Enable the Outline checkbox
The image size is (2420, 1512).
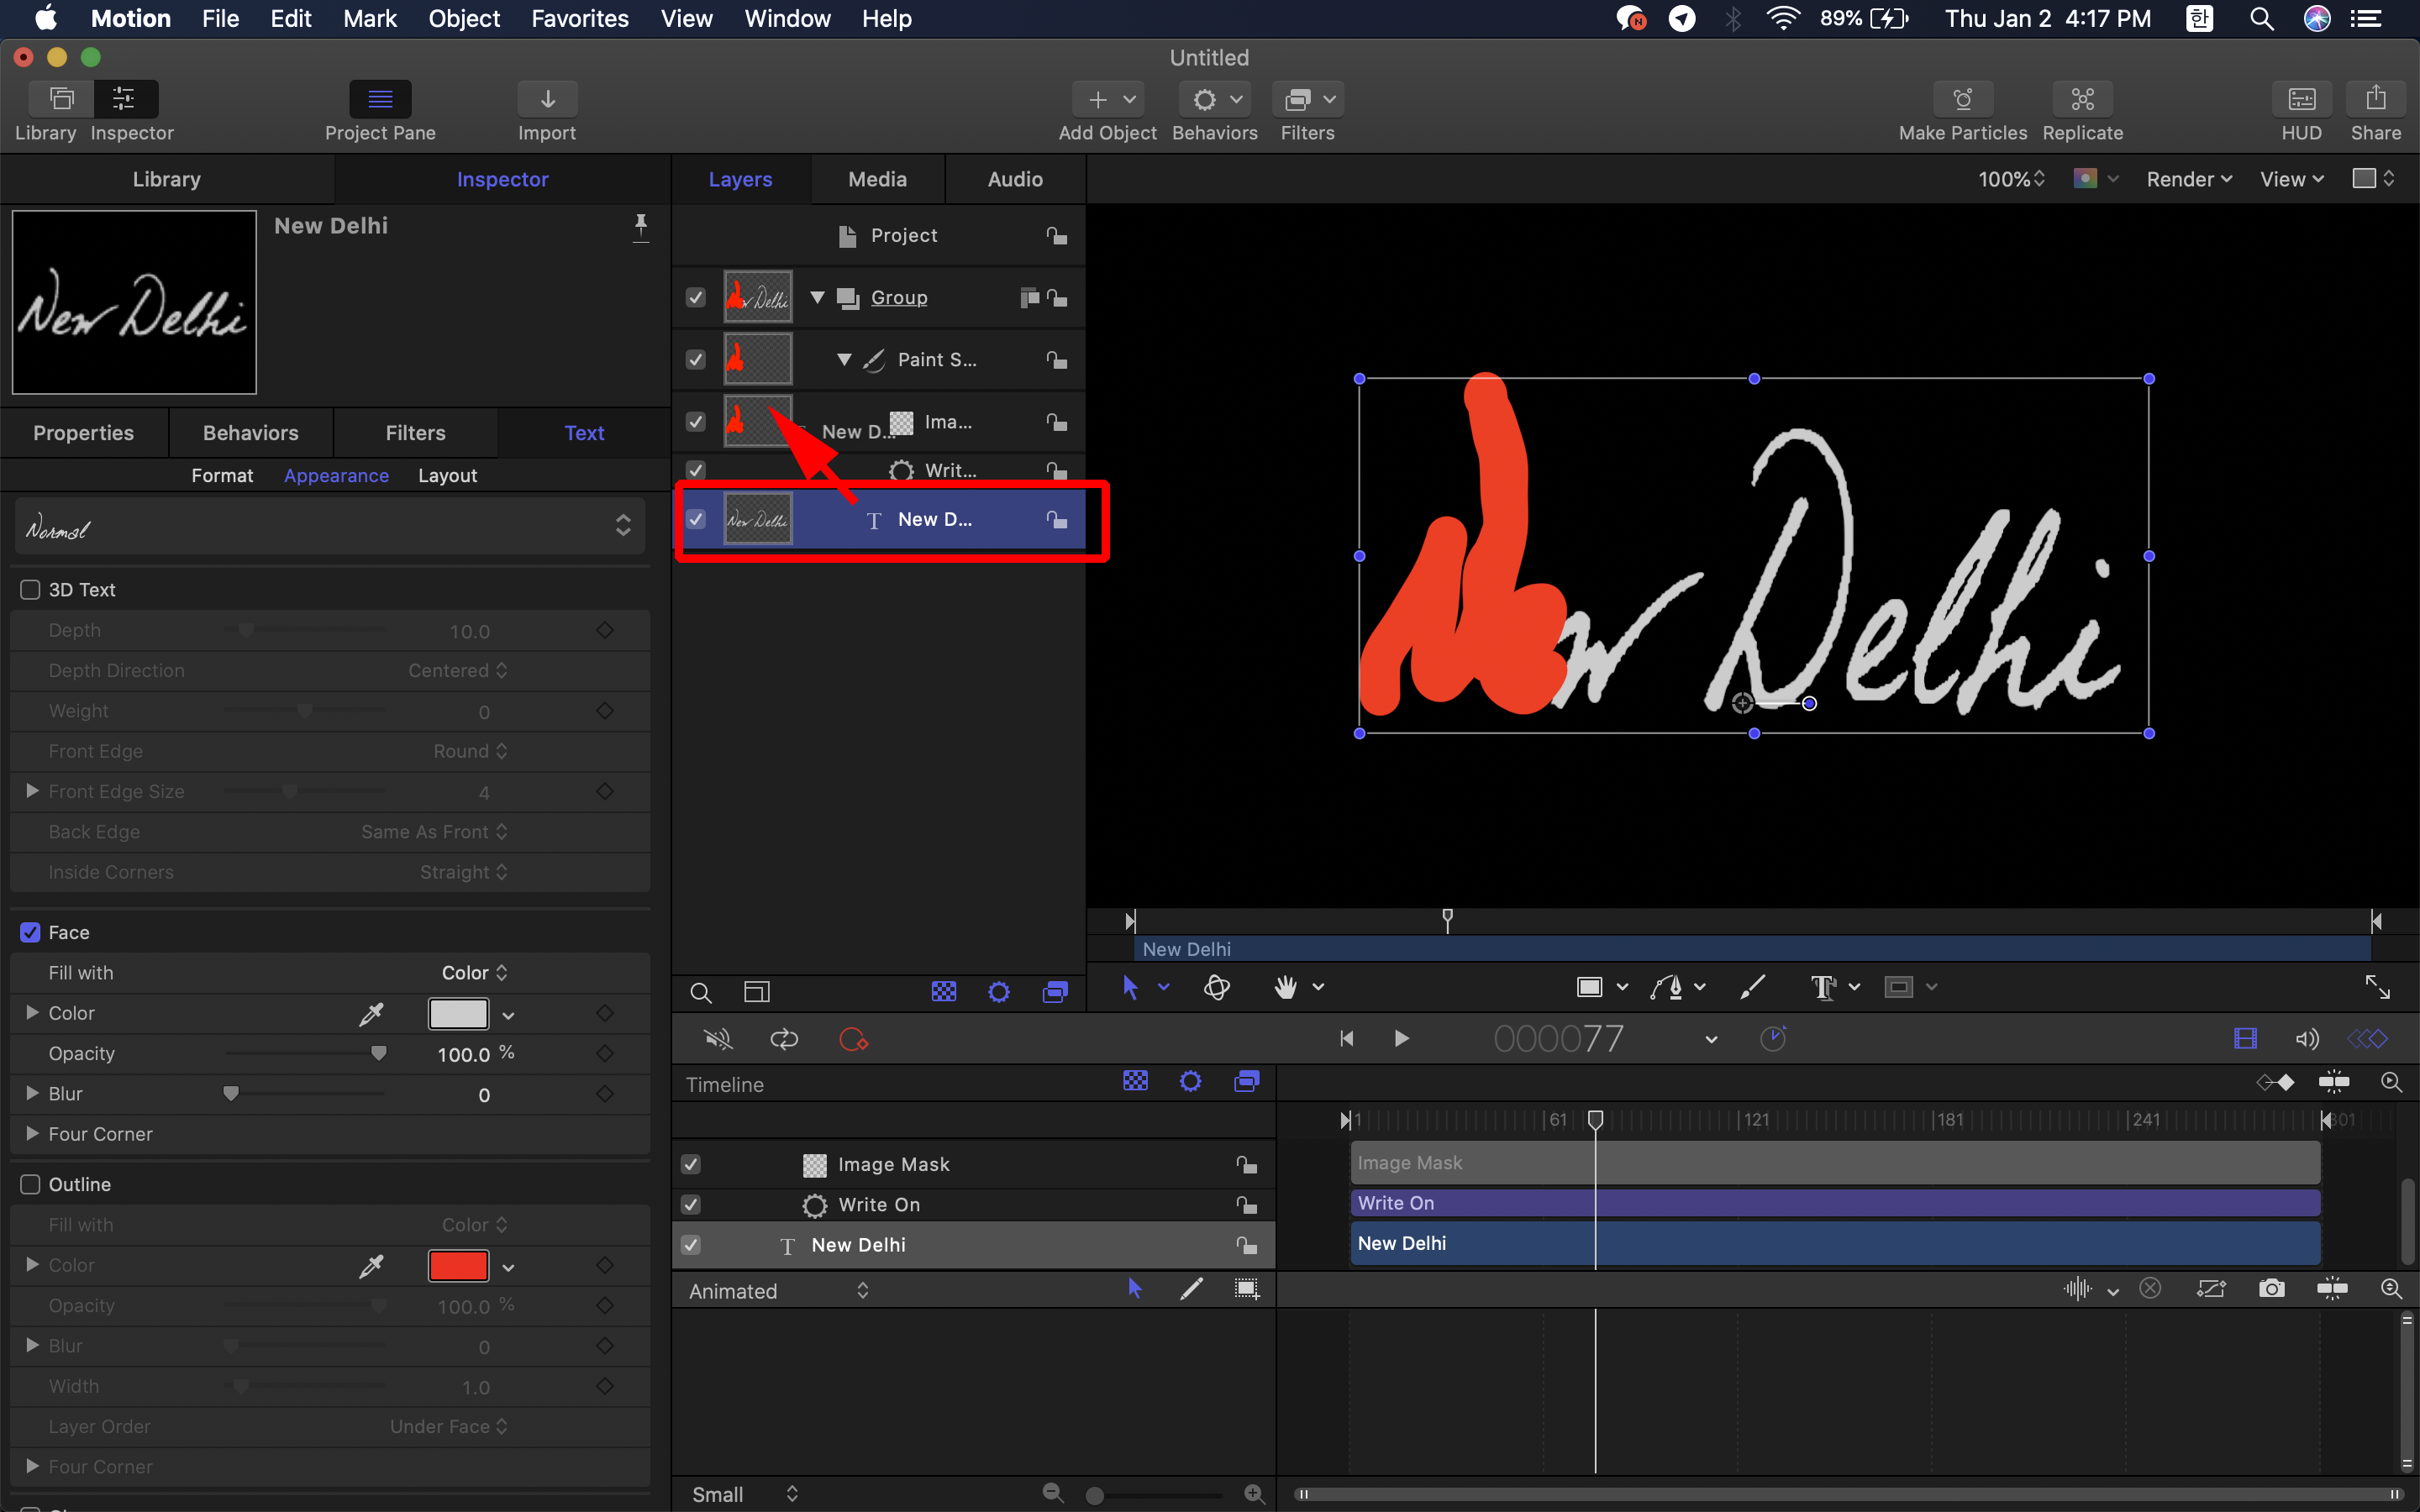31,1184
